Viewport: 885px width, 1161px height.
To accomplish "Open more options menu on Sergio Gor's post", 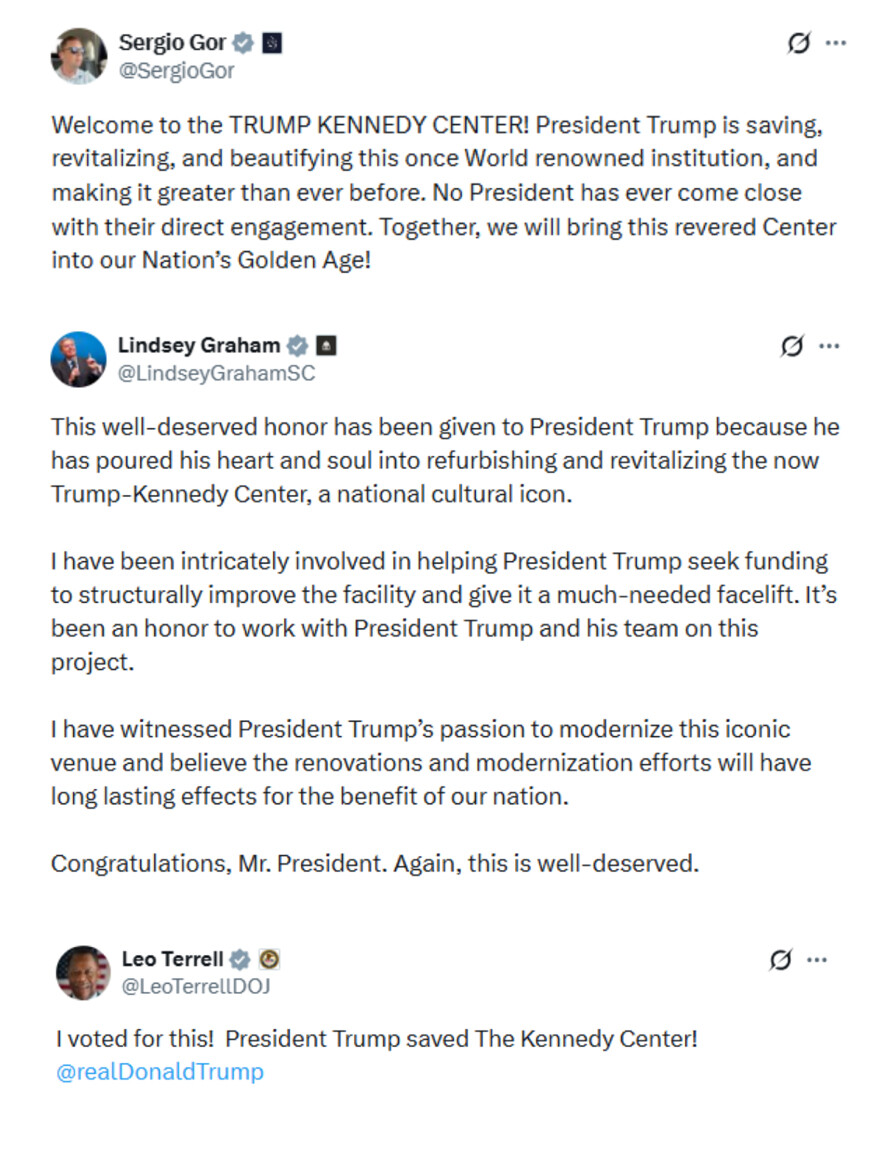I will (836, 43).
